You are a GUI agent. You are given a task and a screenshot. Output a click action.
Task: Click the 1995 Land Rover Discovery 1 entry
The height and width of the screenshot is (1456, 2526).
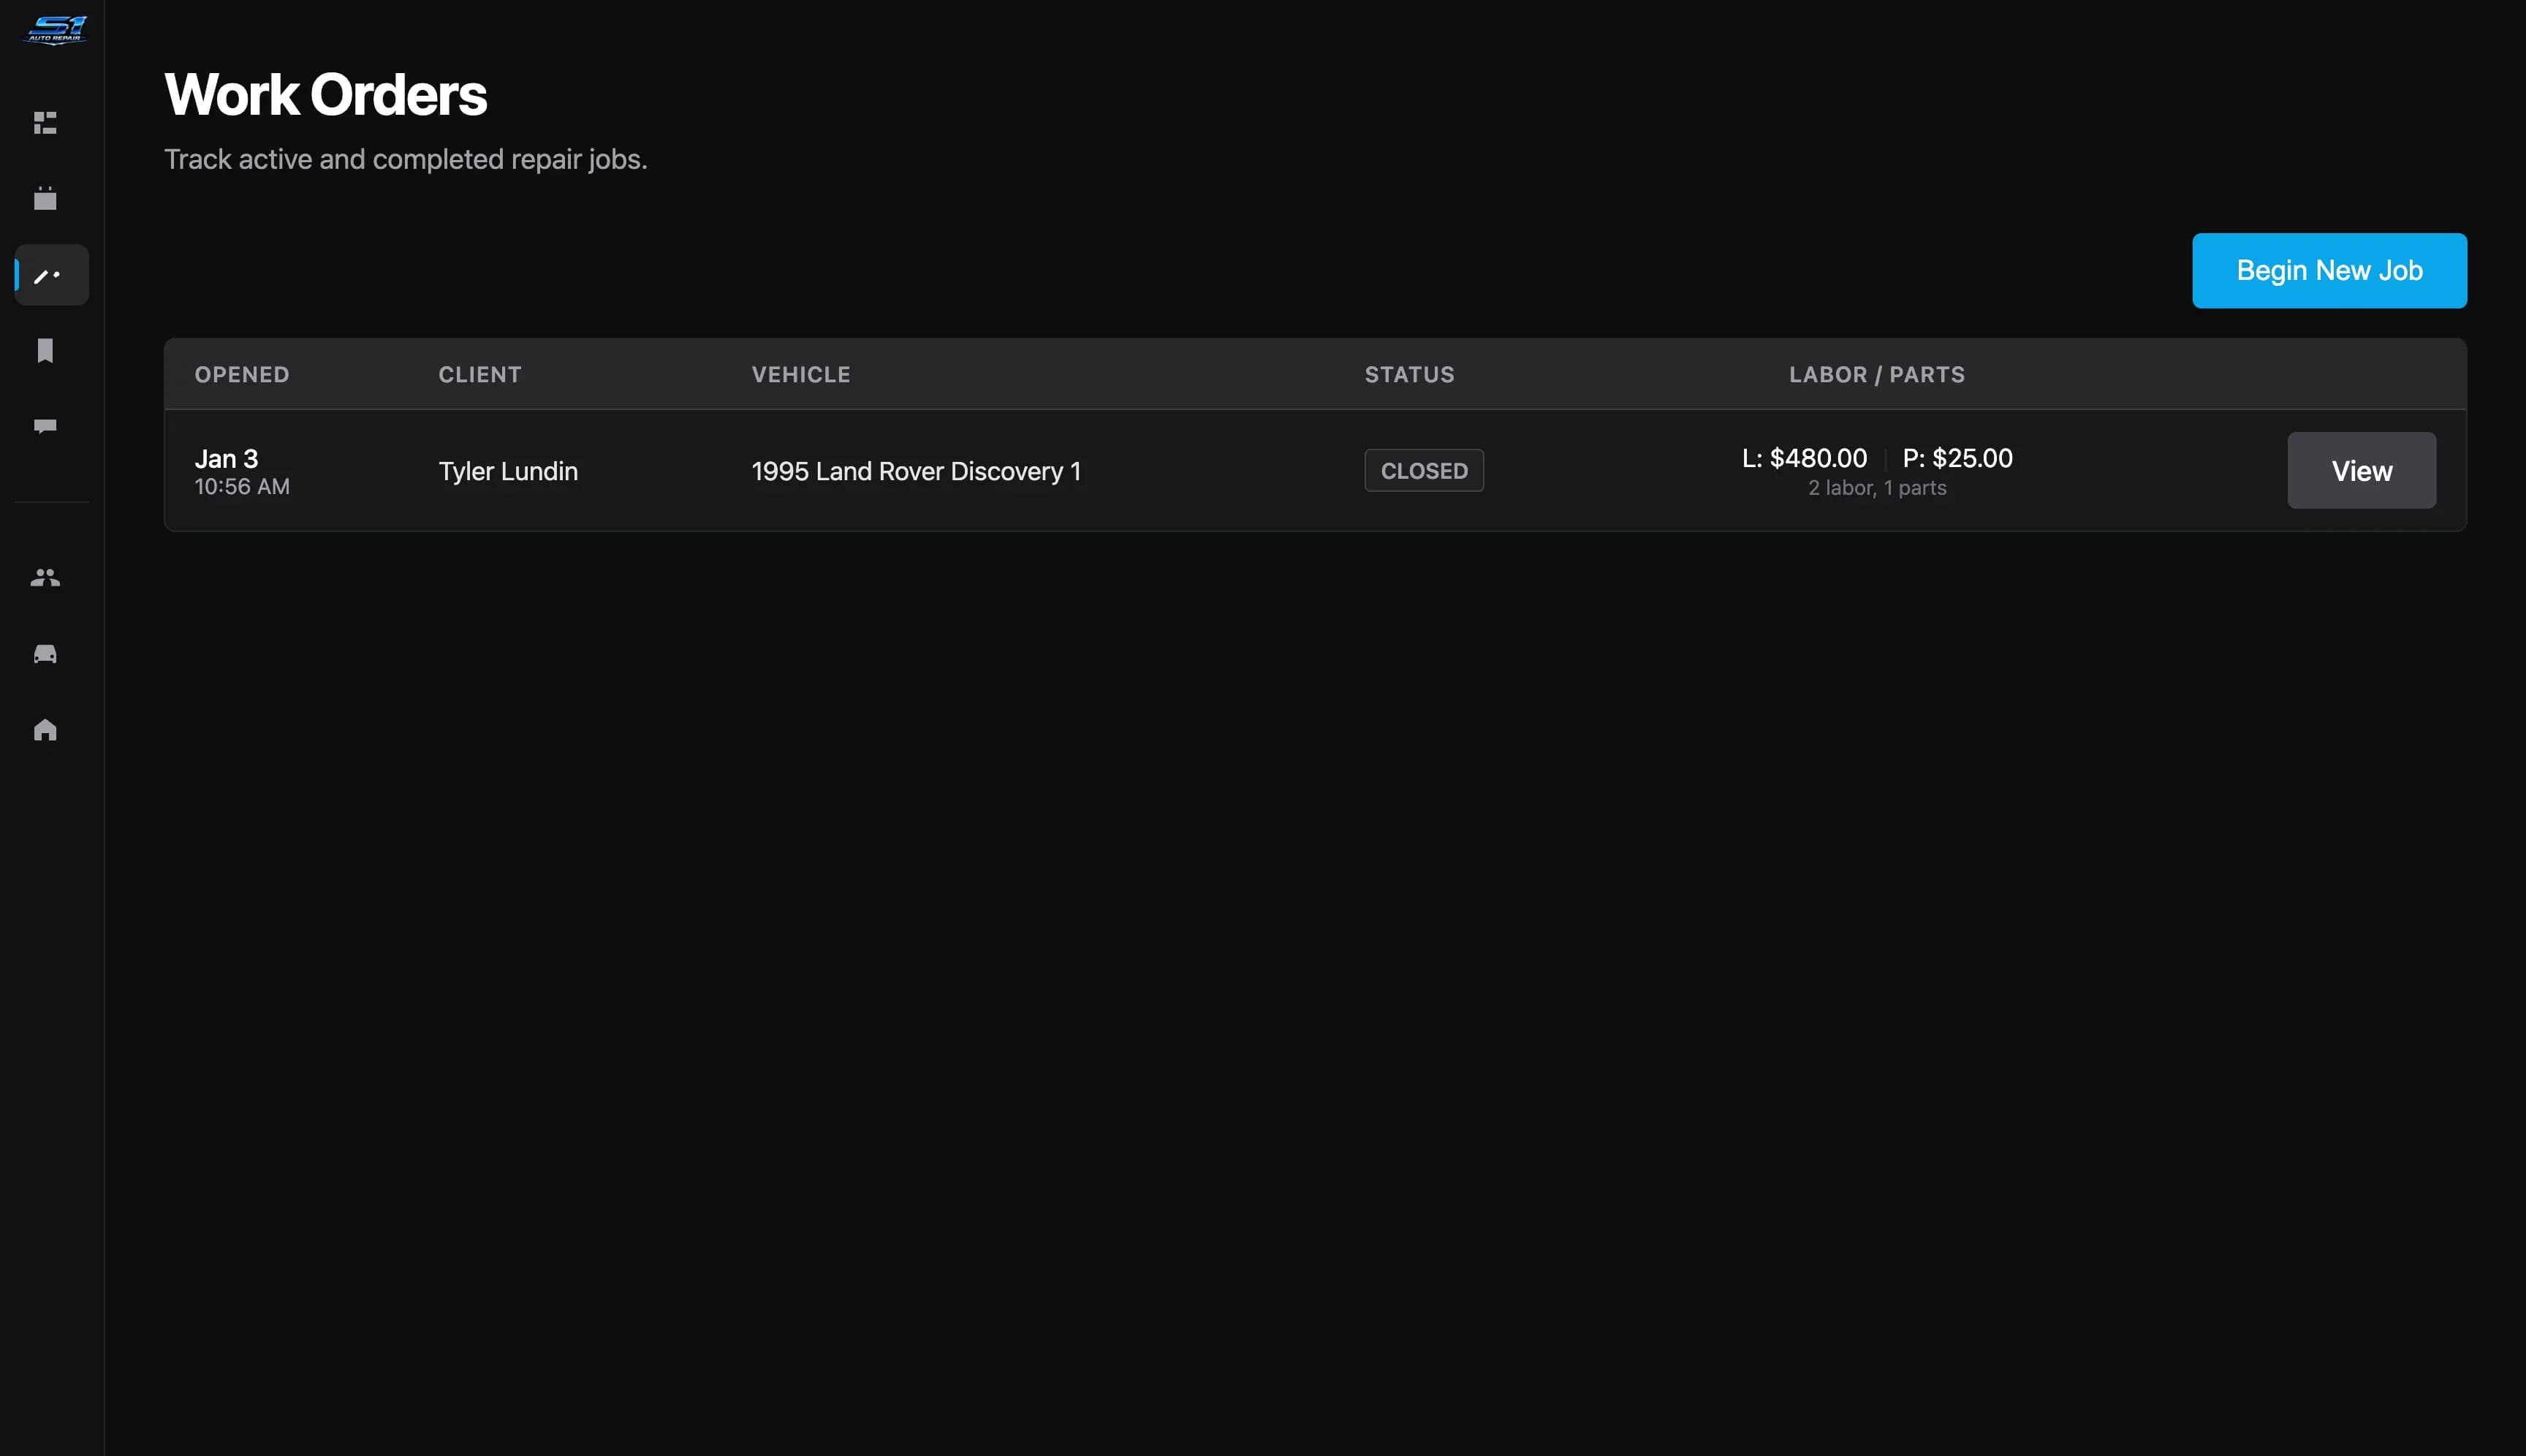pos(916,472)
